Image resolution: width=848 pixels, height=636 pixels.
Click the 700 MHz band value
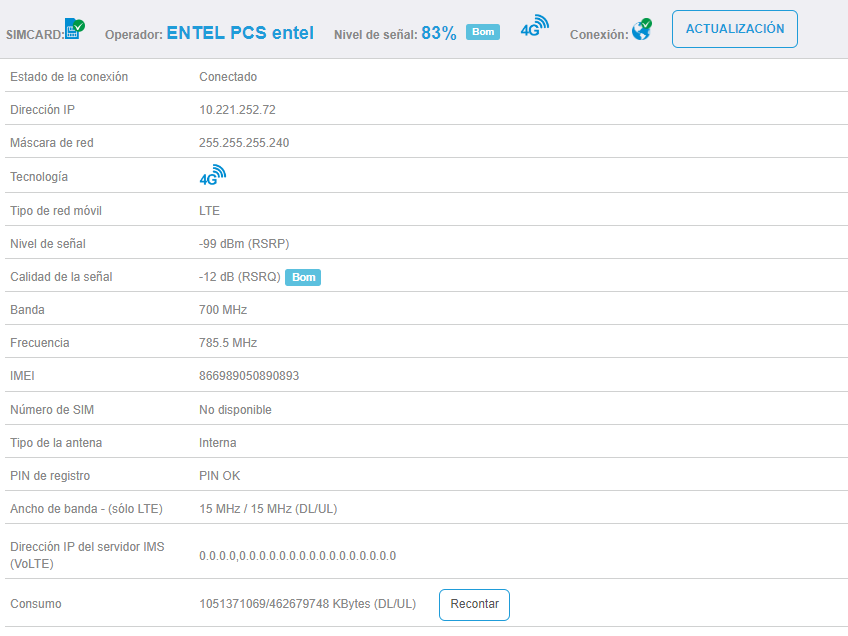(x=223, y=310)
